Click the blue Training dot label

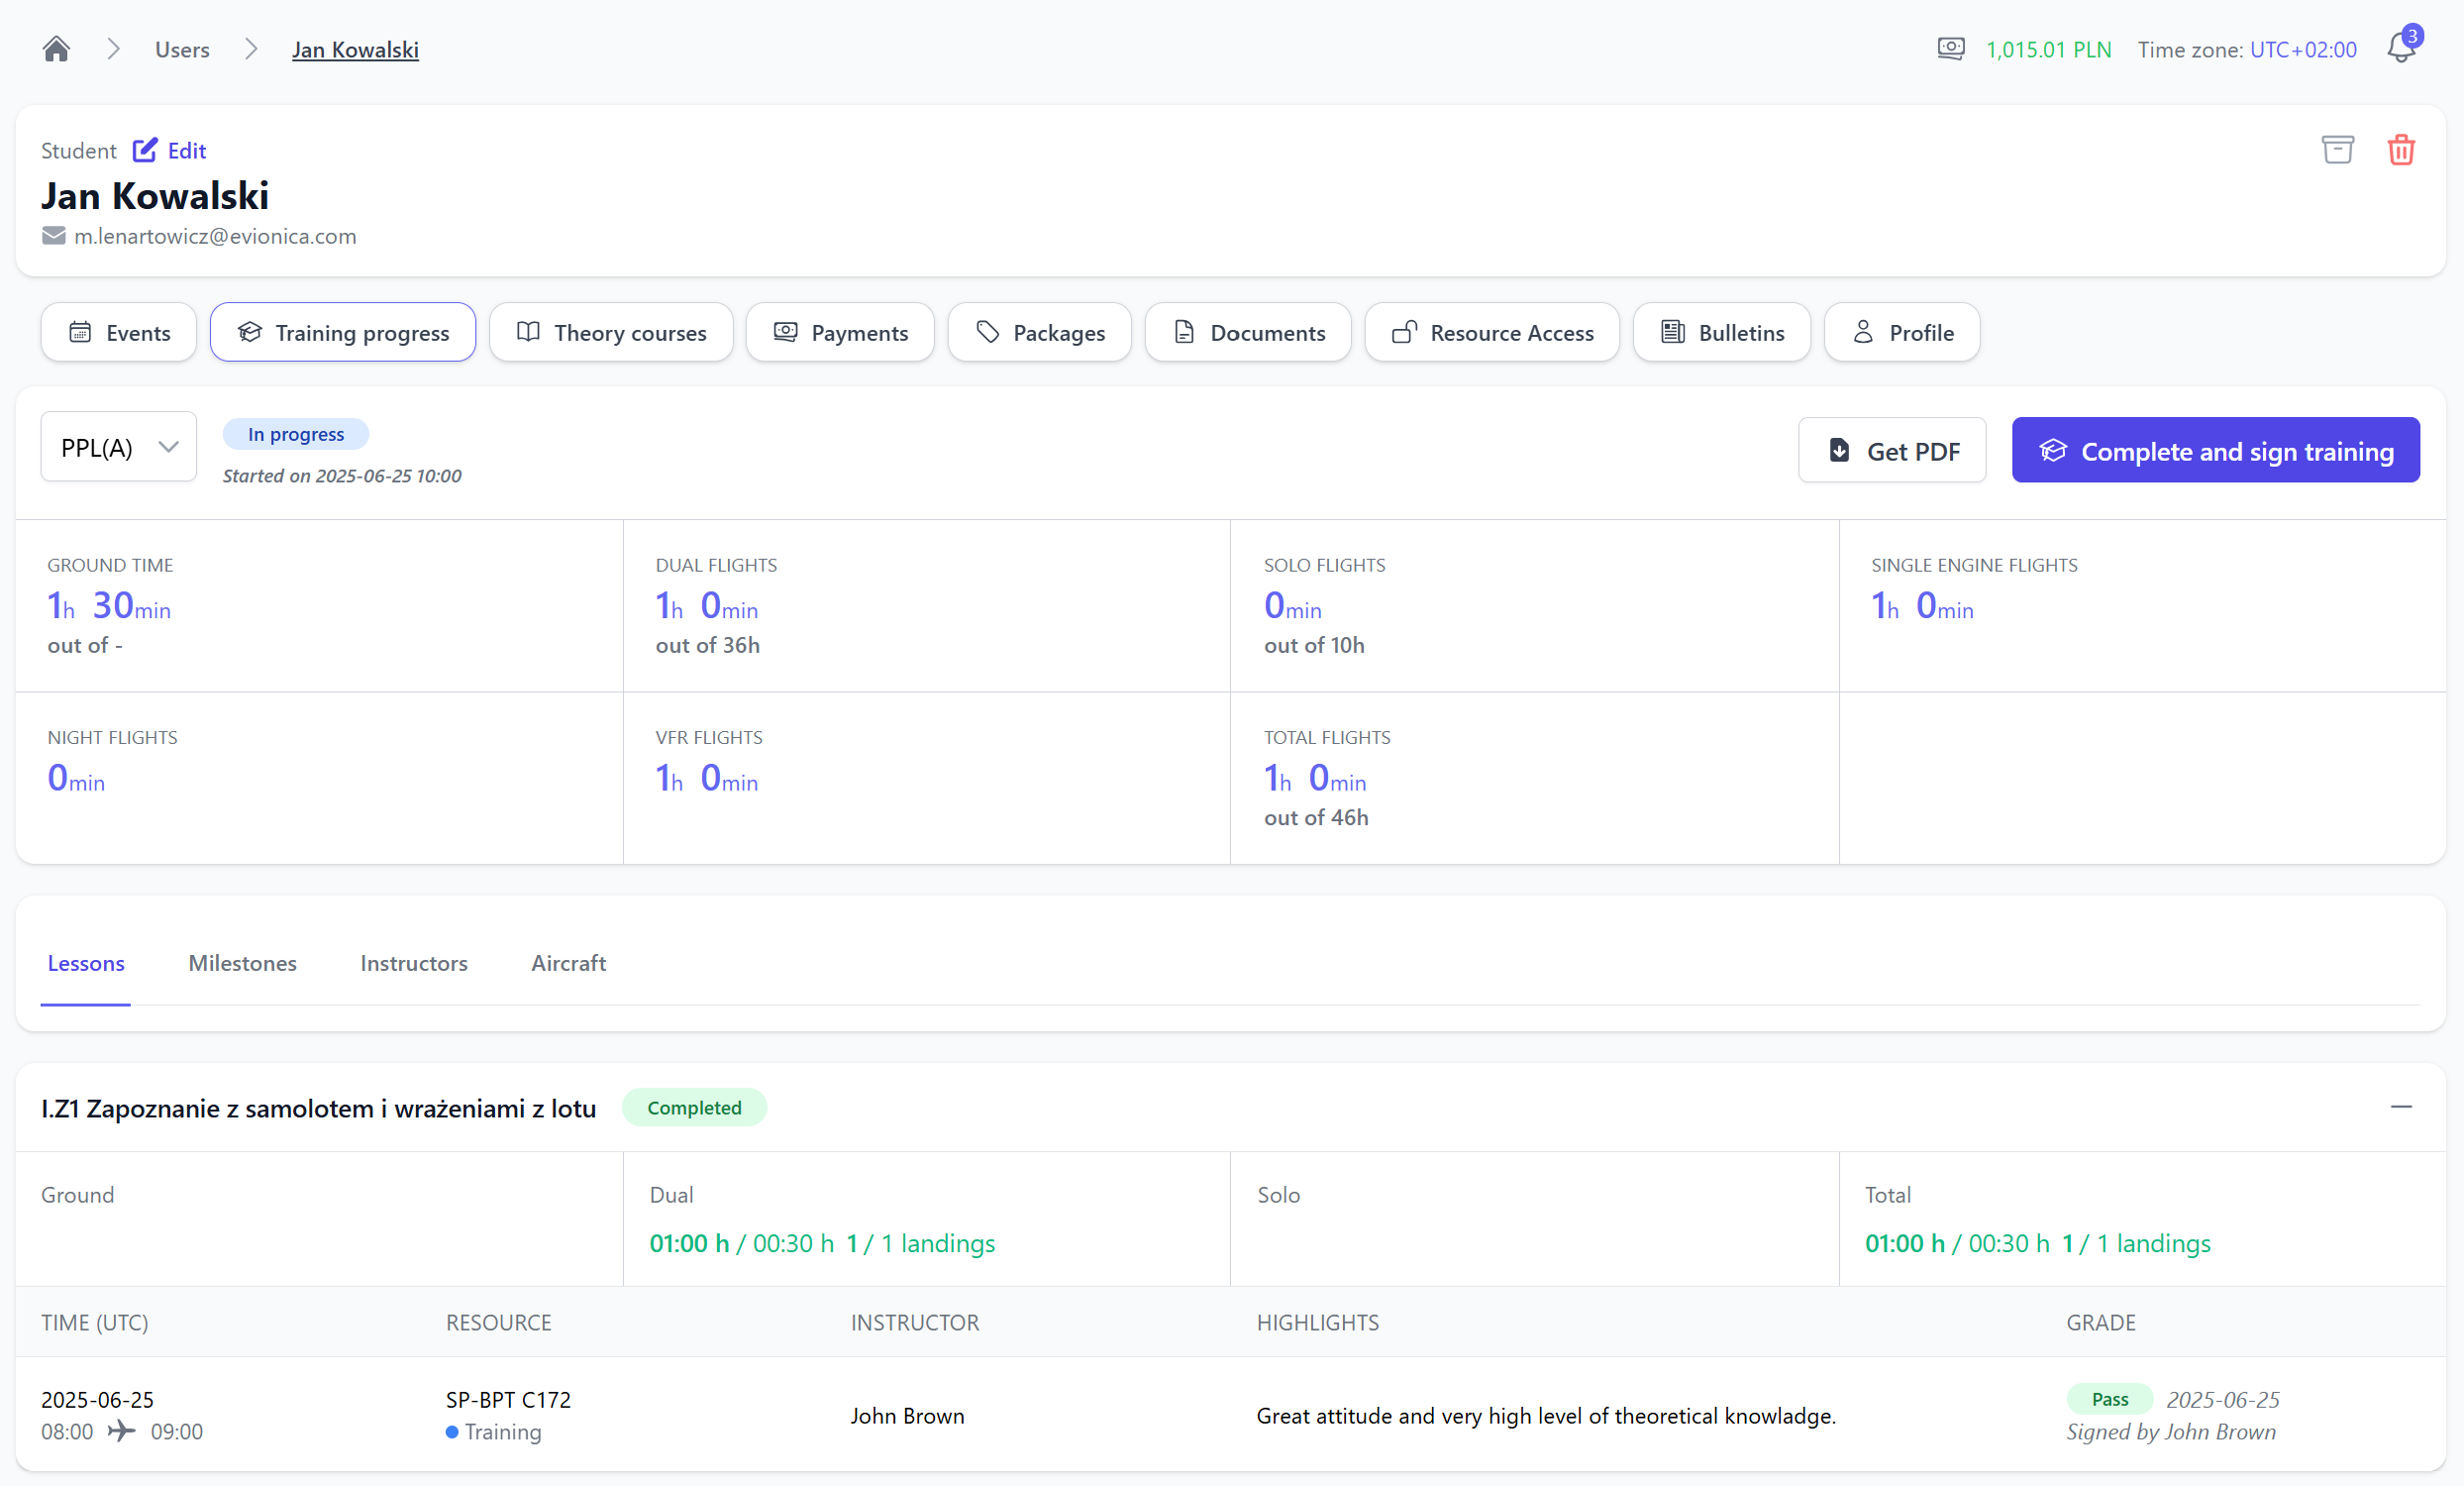click(494, 1432)
